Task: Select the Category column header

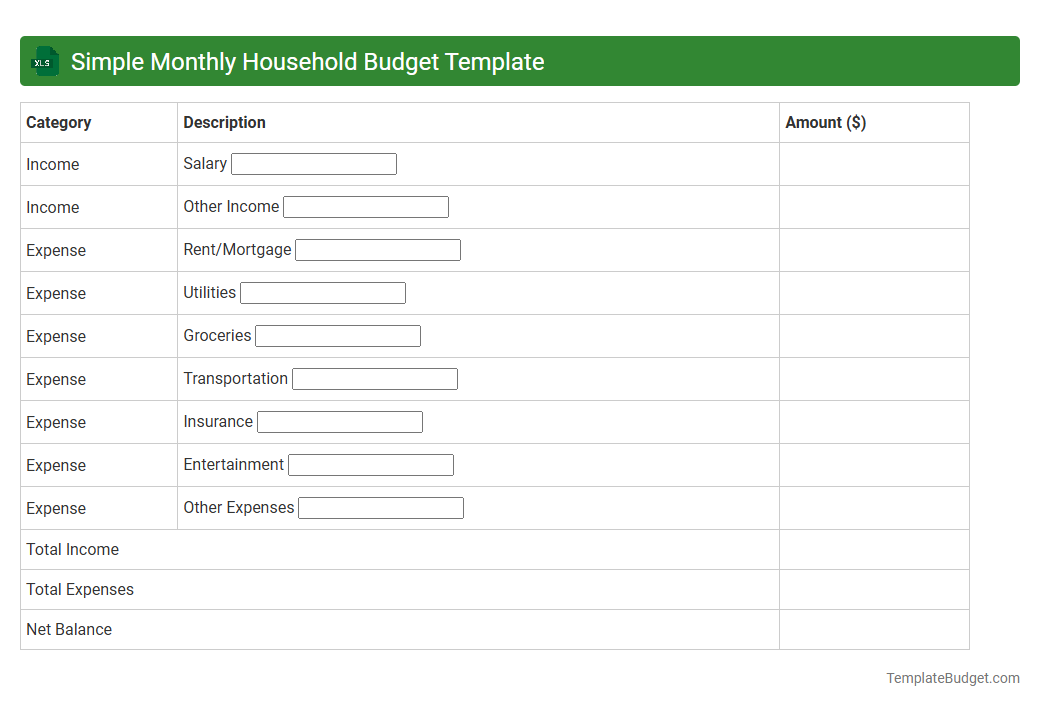Action: click(x=59, y=122)
